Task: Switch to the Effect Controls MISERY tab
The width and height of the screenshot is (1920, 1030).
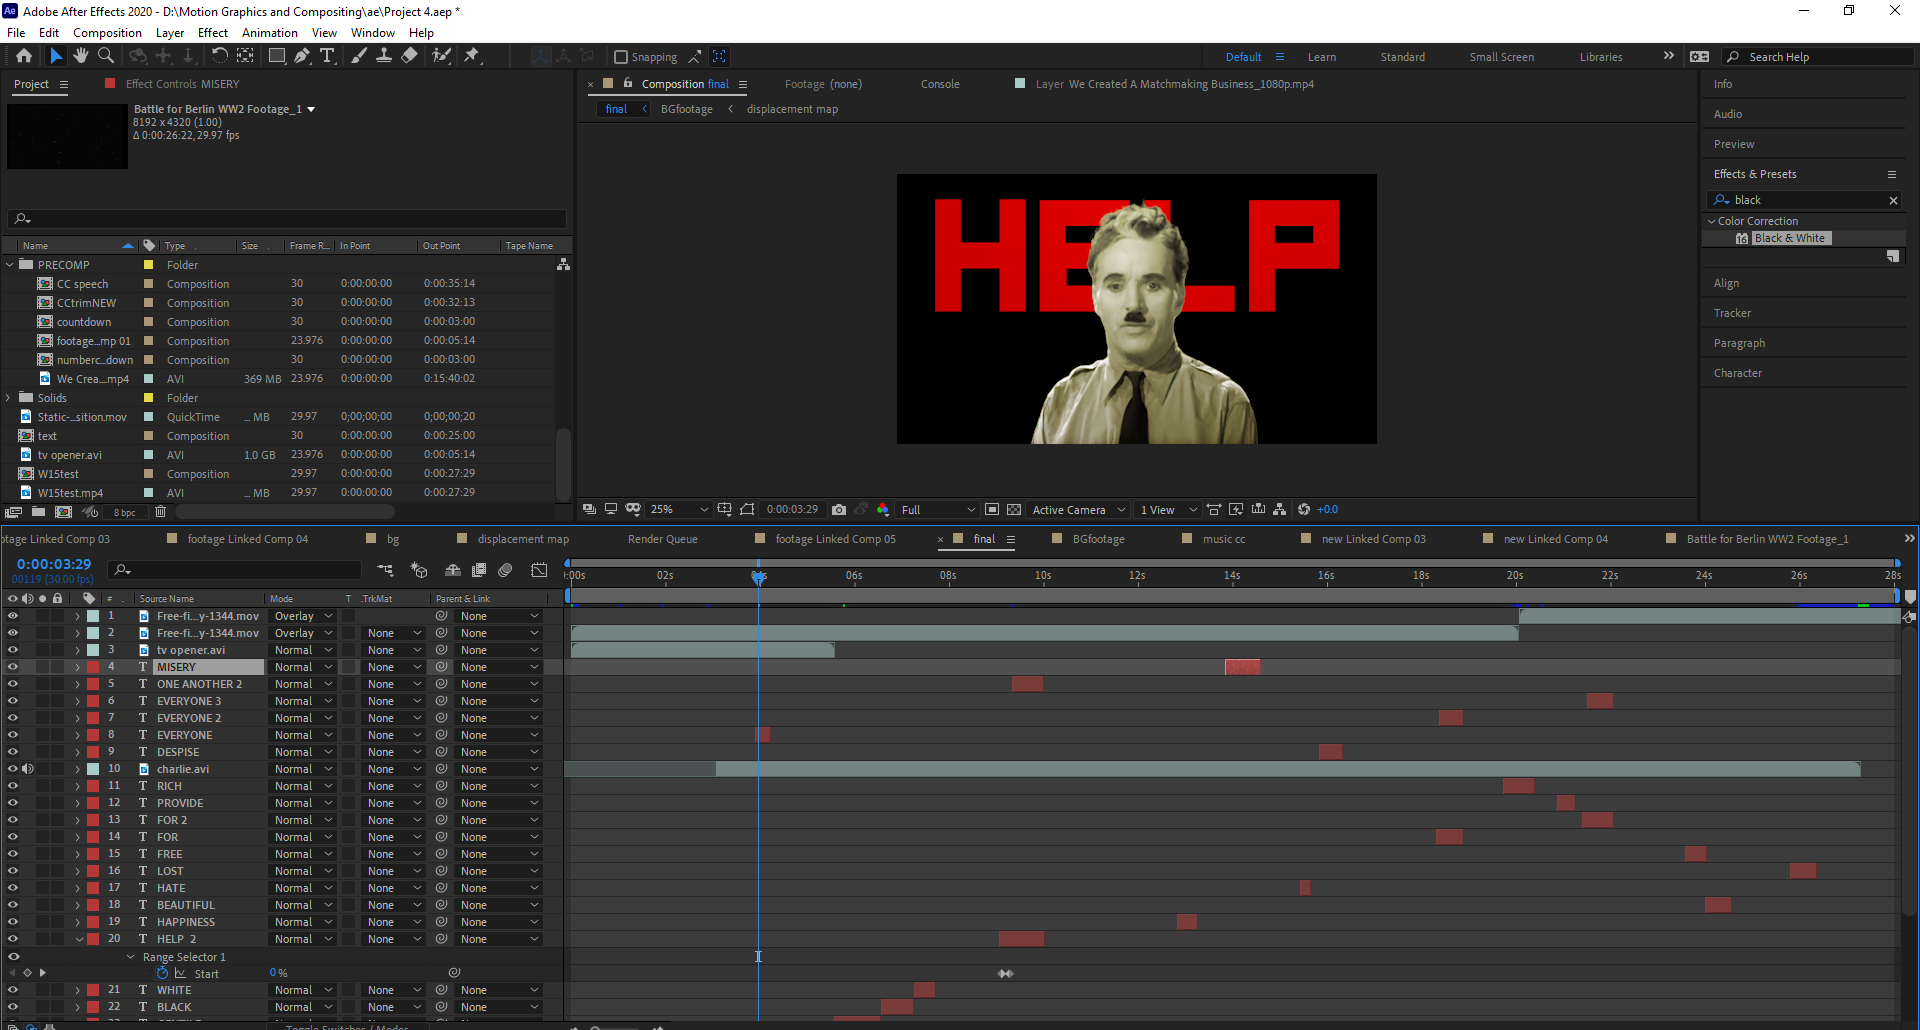Action: coord(182,84)
